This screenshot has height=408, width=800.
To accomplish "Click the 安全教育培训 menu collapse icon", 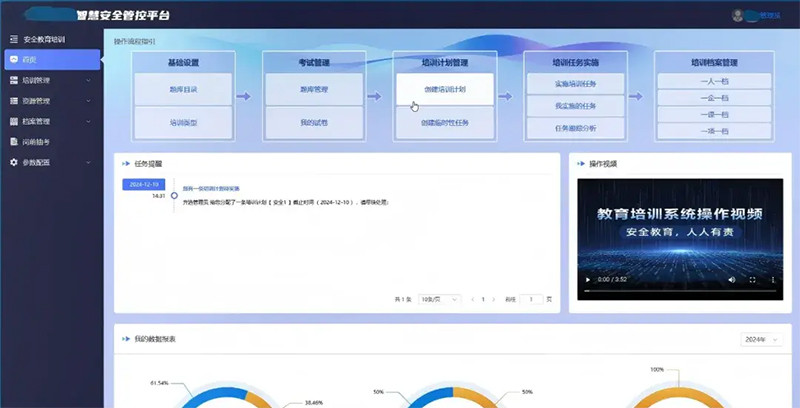I will click(x=14, y=39).
